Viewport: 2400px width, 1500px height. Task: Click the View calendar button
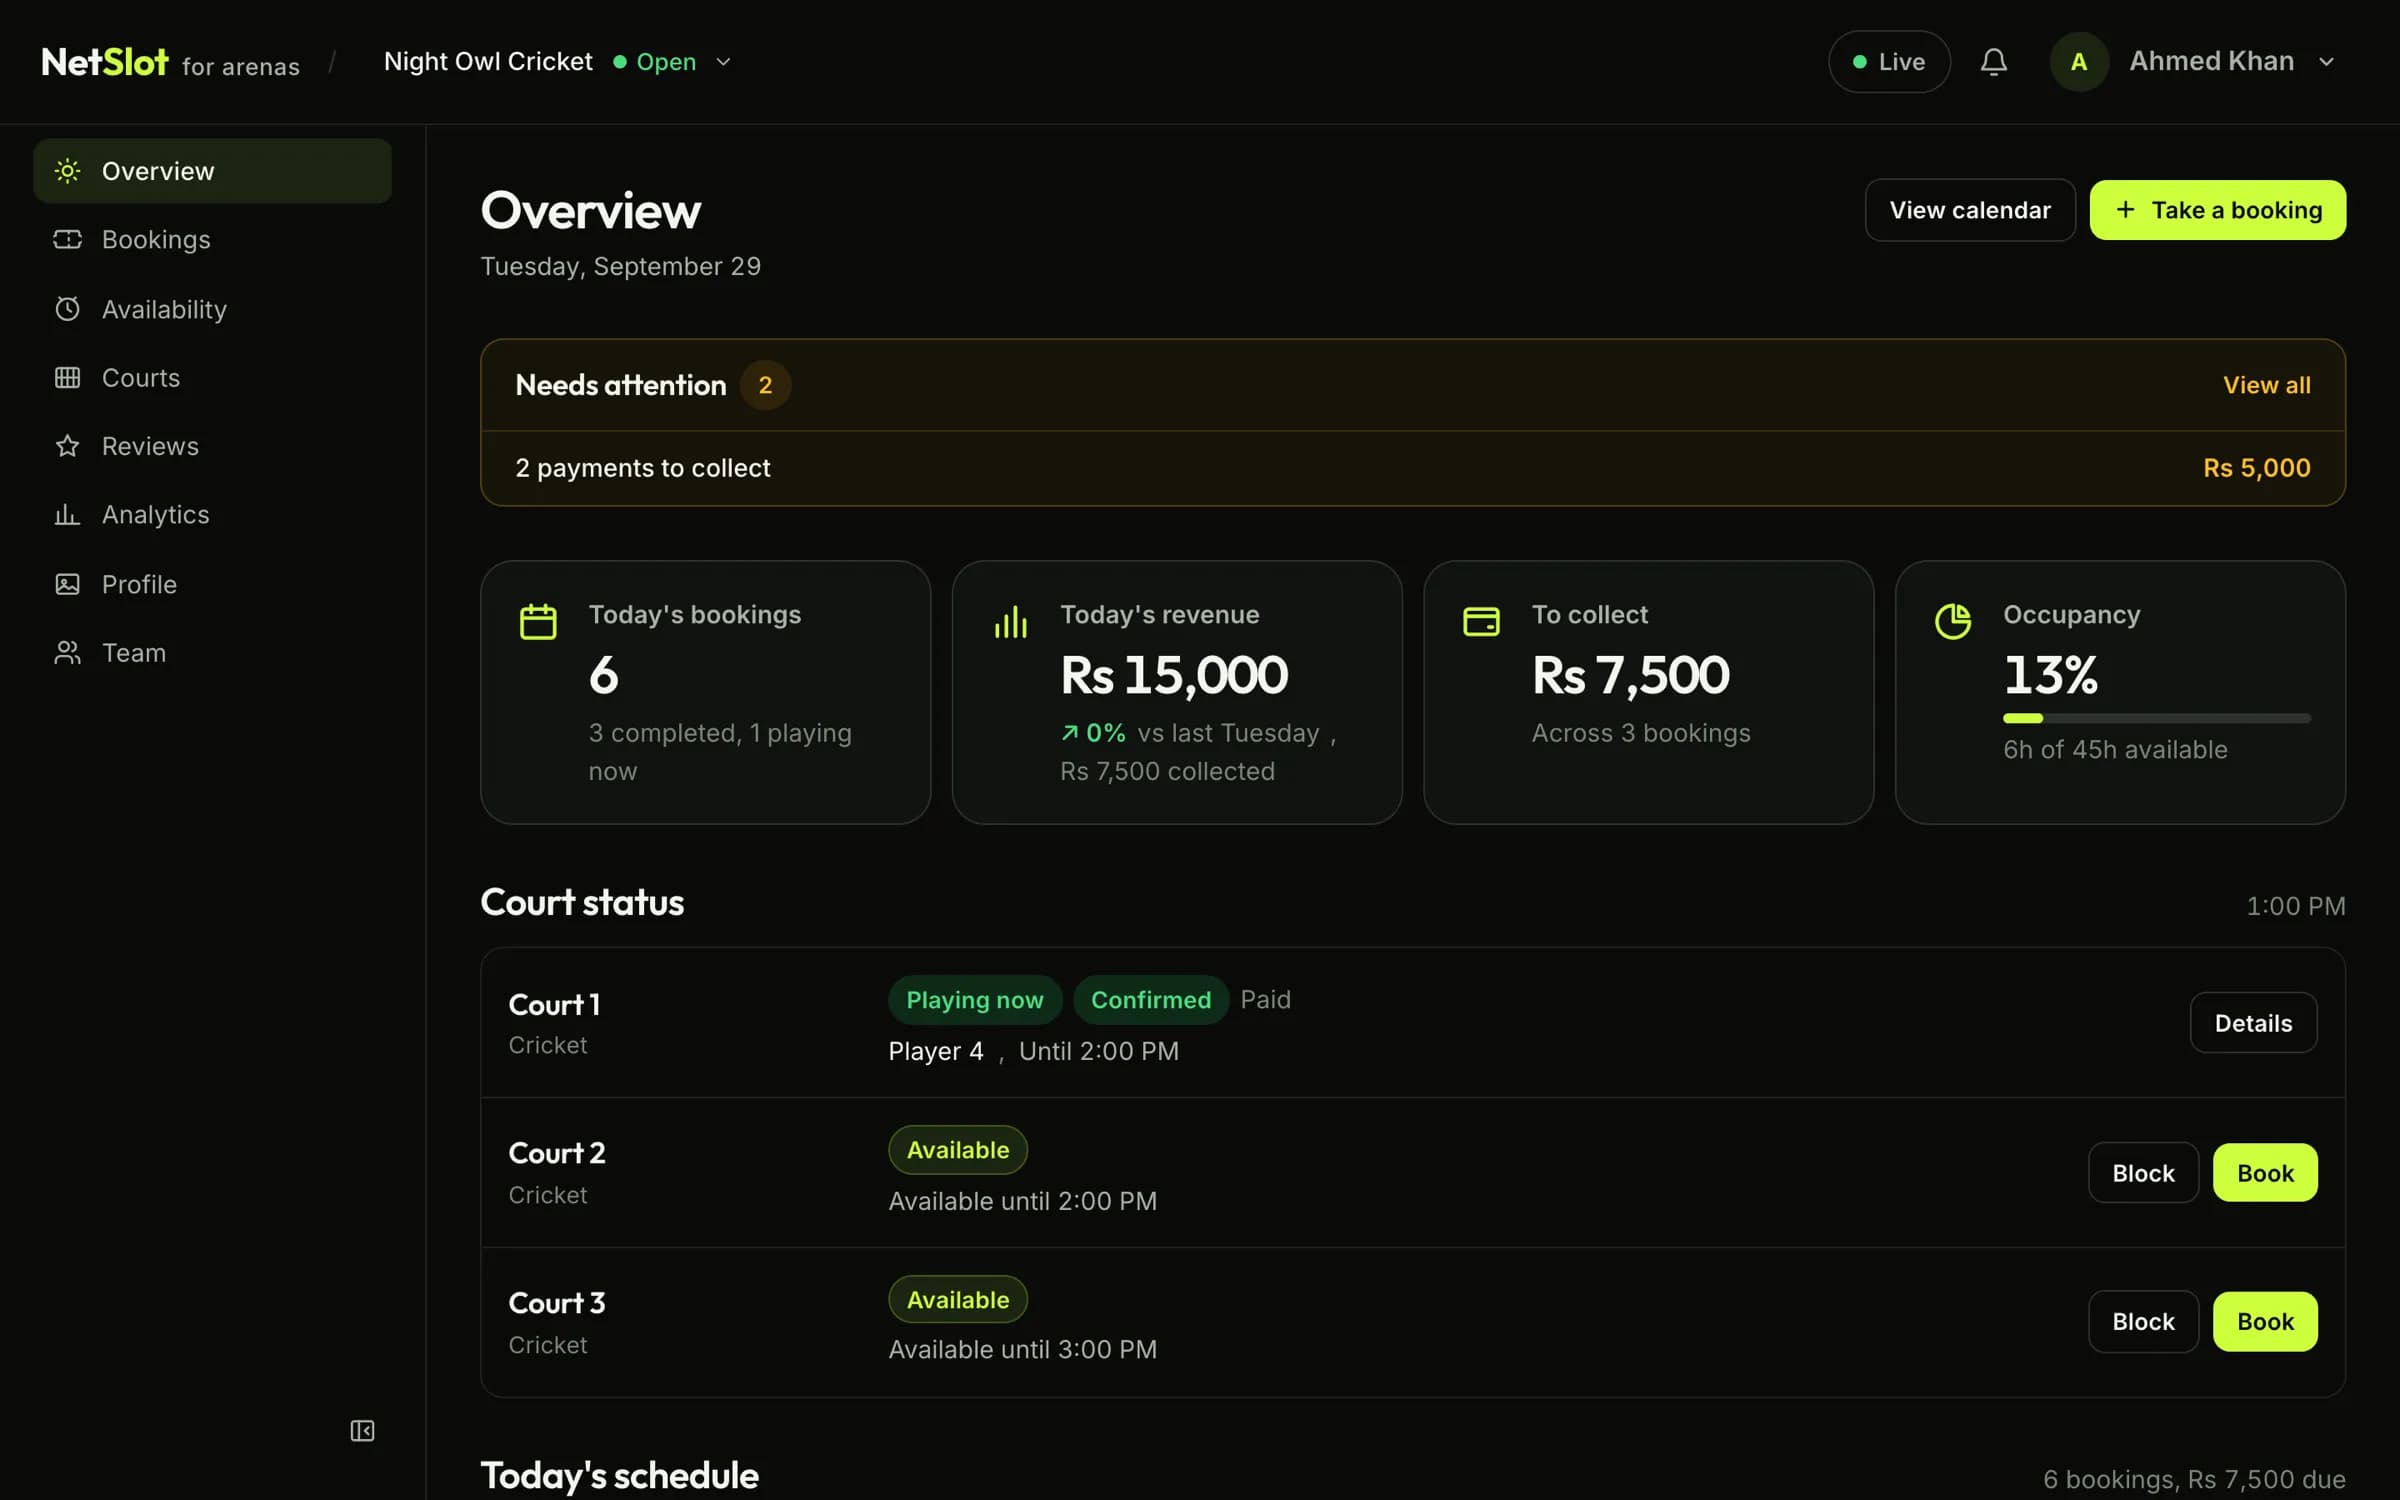click(1969, 210)
